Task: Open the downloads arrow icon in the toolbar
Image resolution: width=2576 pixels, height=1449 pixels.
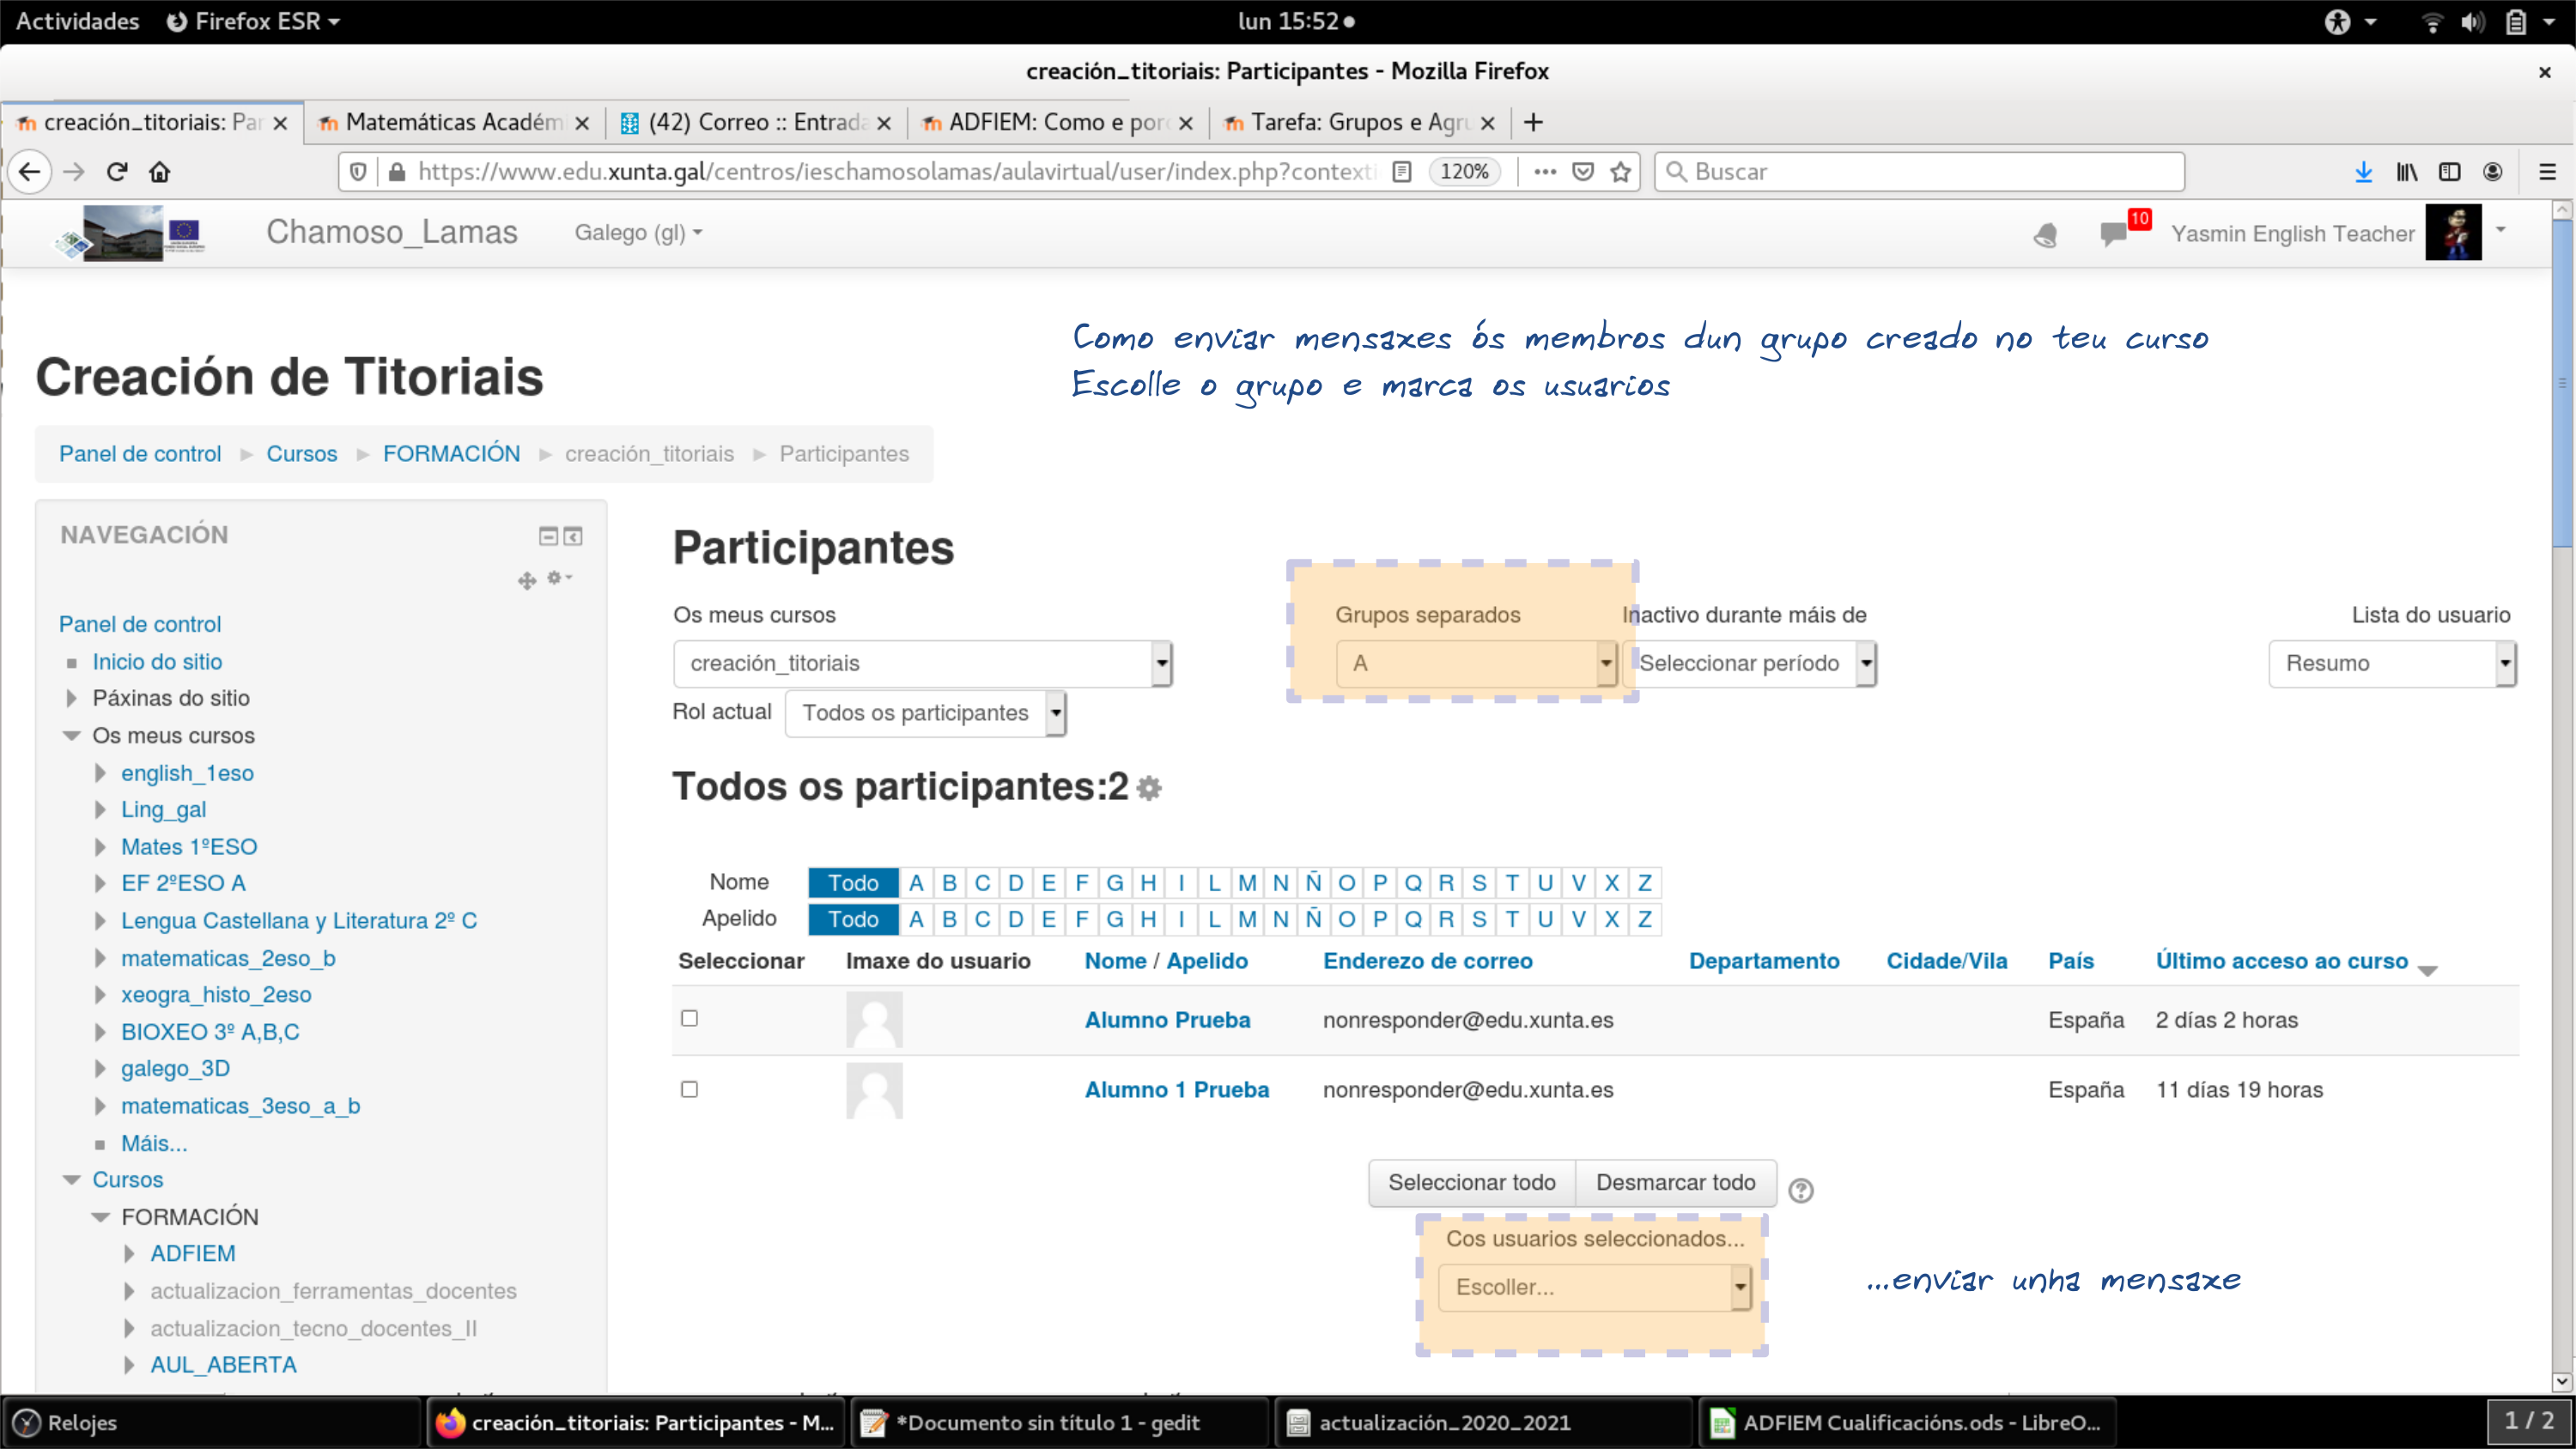Action: coord(2363,172)
